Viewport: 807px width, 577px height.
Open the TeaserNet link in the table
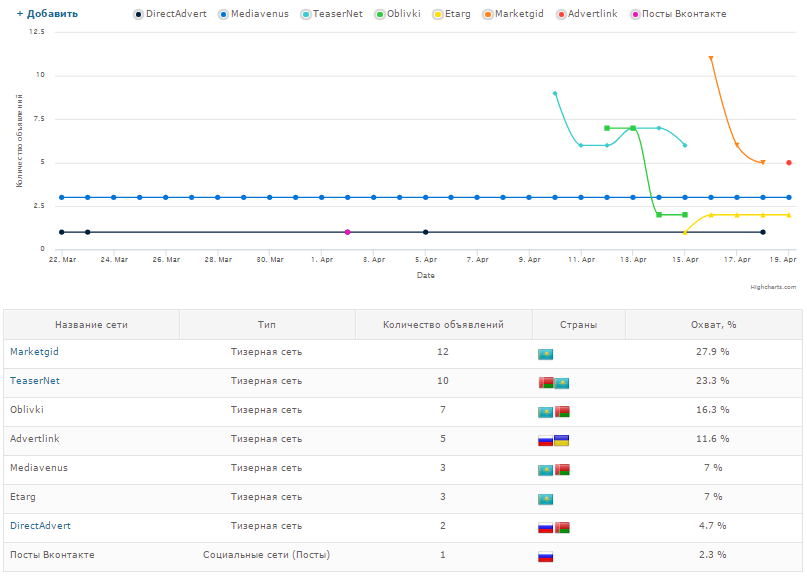35,380
